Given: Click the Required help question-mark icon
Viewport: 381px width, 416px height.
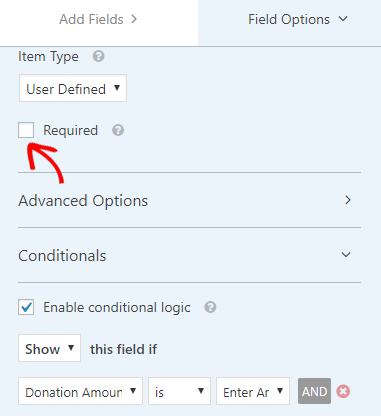Looking at the screenshot, I should coord(118,130).
